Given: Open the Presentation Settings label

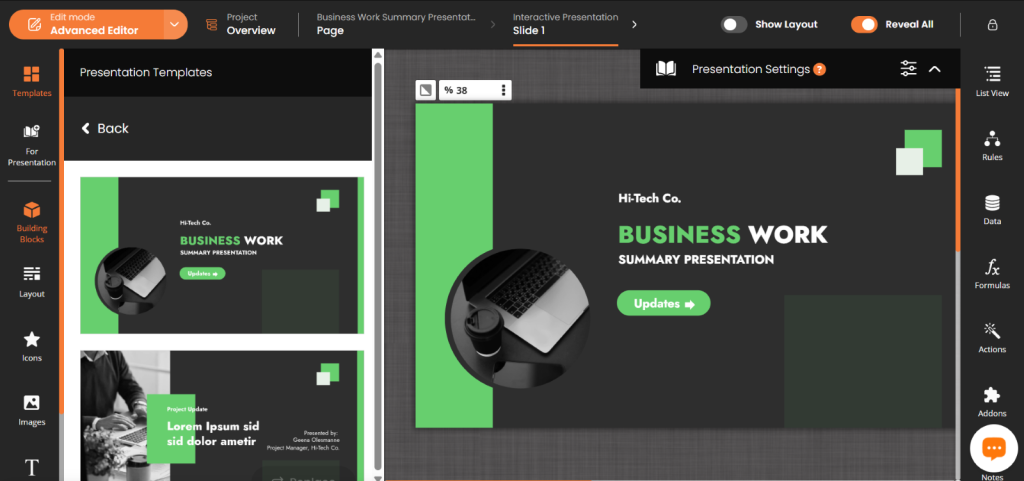Looking at the screenshot, I should pyautogui.click(x=750, y=69).
